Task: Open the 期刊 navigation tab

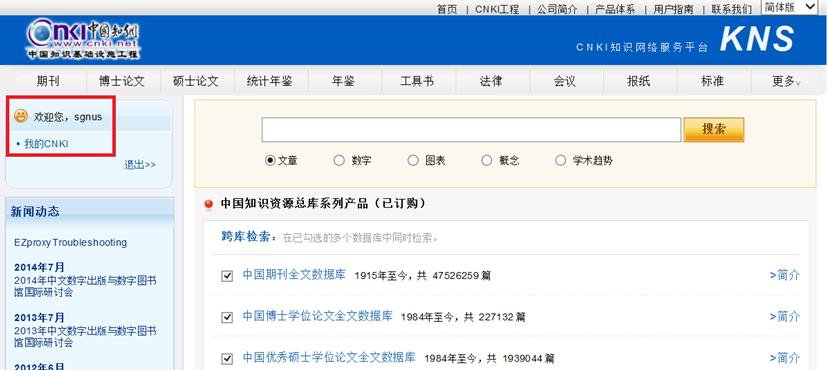Action: 48,81
